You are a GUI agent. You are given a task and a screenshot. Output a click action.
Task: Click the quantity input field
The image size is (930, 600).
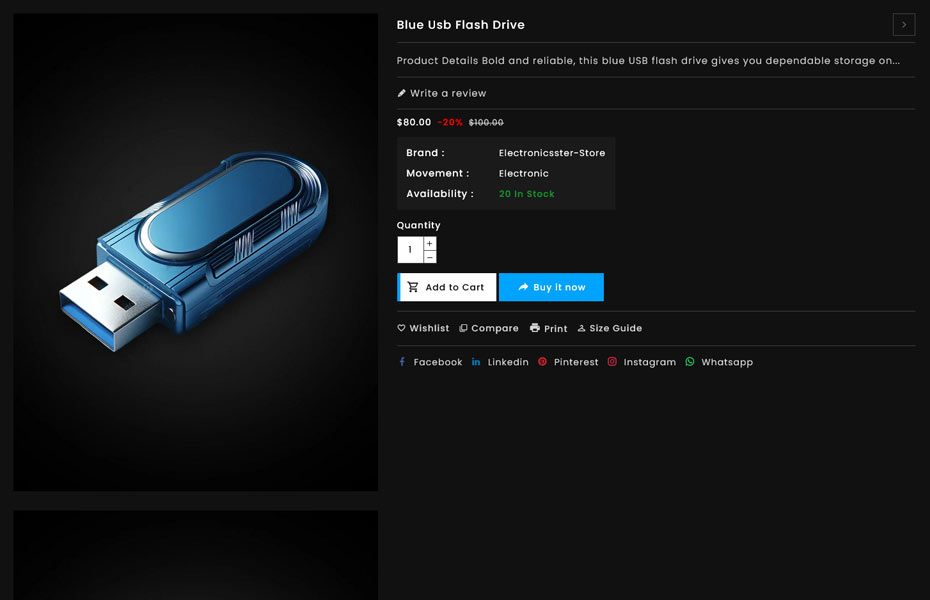point(410,250)
